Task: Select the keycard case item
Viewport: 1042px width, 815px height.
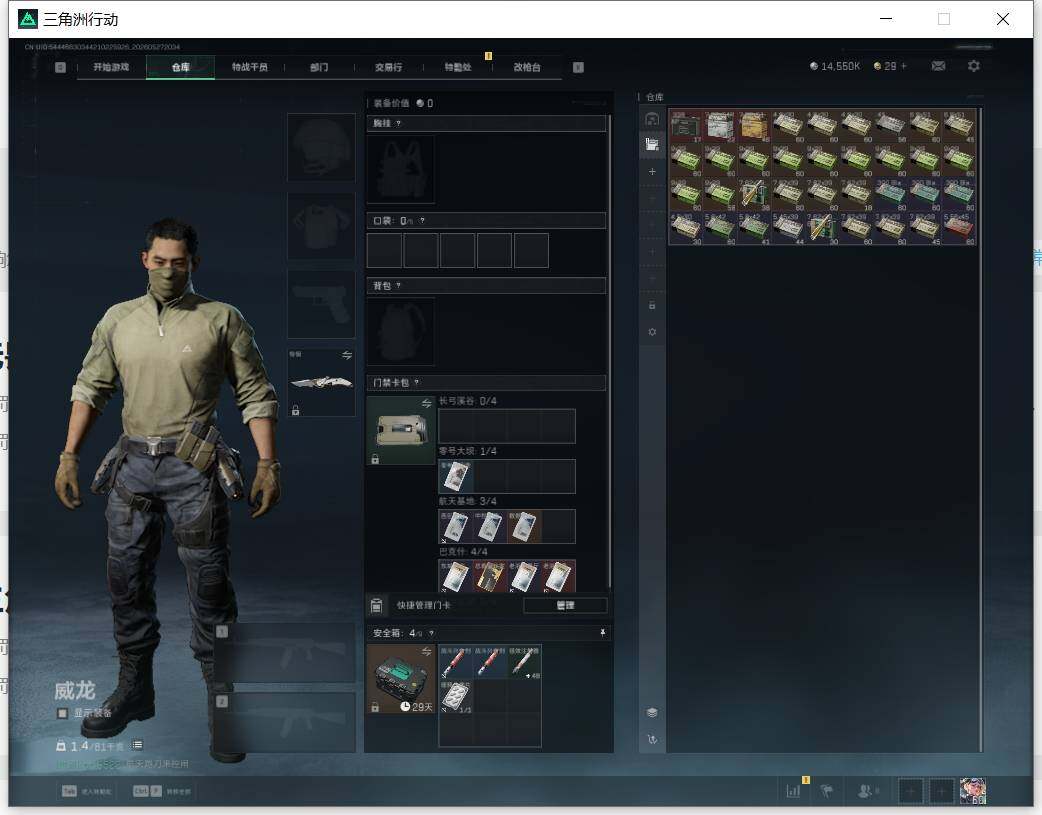Action: 401,430
